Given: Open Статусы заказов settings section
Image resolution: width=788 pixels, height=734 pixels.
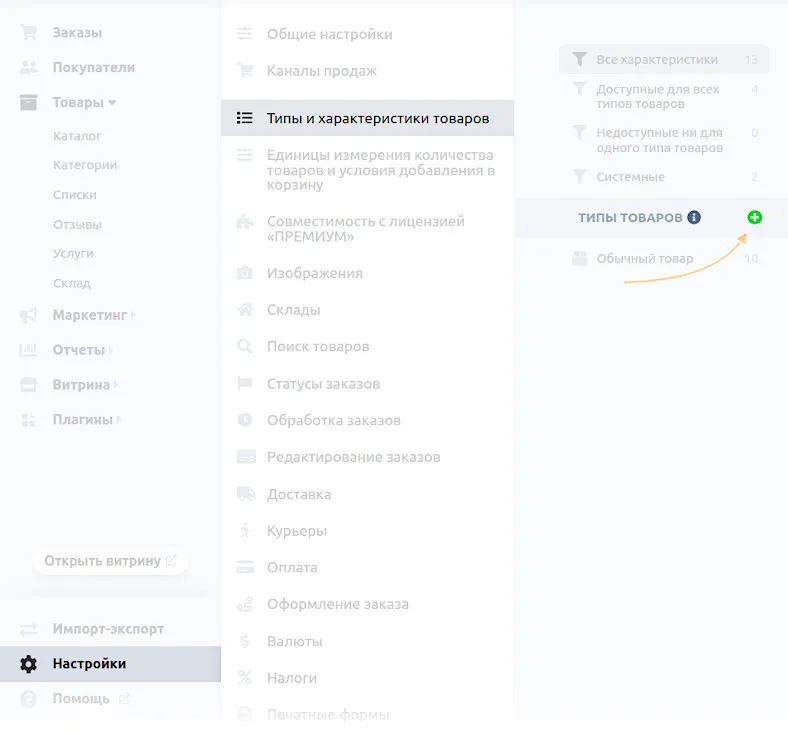Looking at the screenshot, I should click(323, 384).
